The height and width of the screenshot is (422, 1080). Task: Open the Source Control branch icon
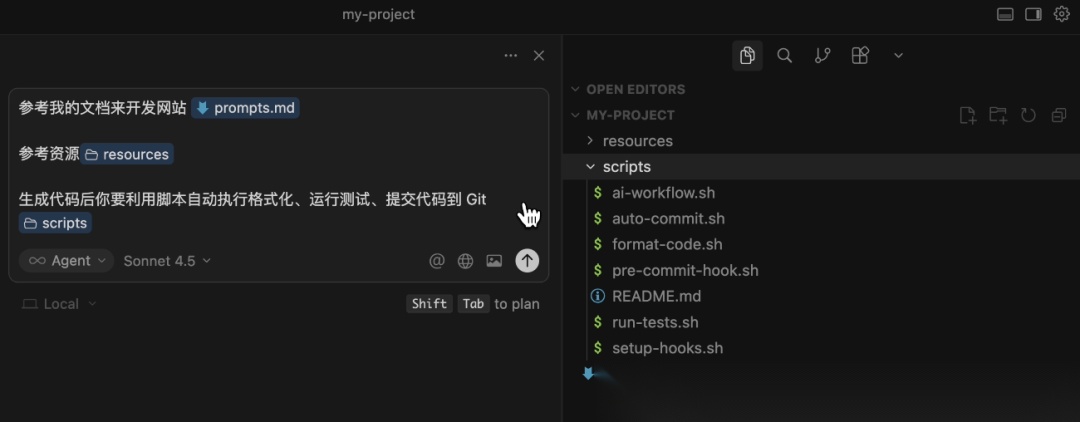[x=822, y=56]
